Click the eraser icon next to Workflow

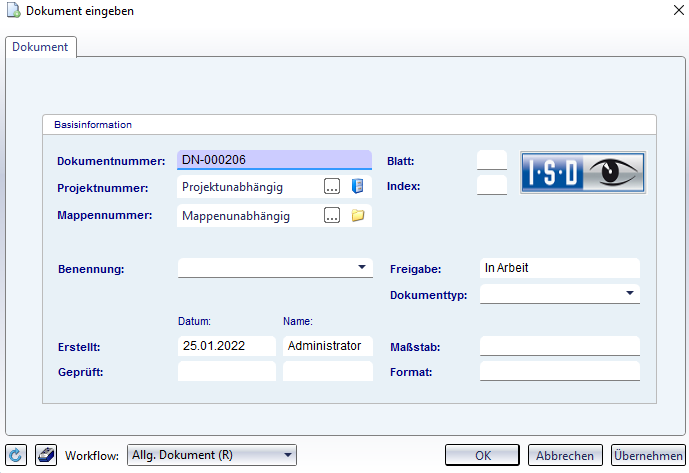point(46,455)
